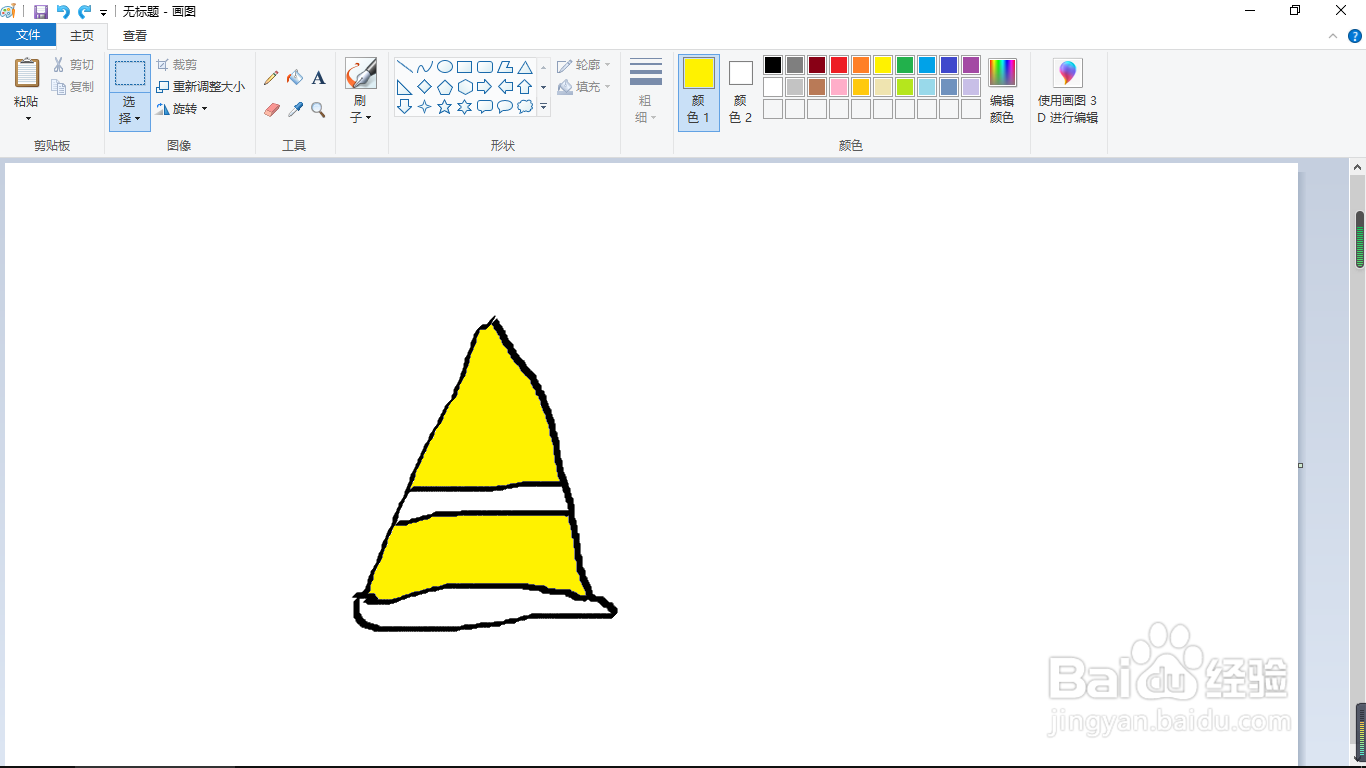Choose the Curve shape

(x=425, y=67)
